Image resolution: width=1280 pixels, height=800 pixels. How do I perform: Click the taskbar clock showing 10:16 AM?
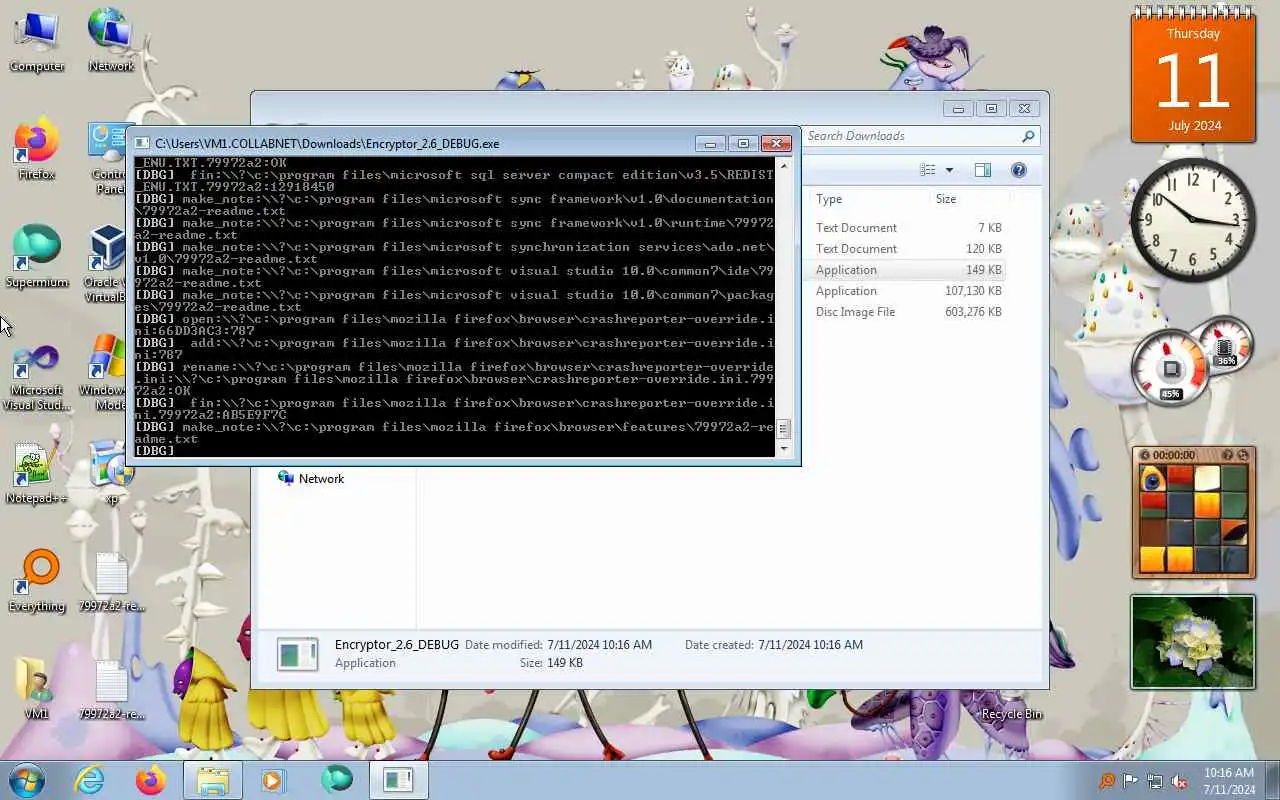[1229, 781]
